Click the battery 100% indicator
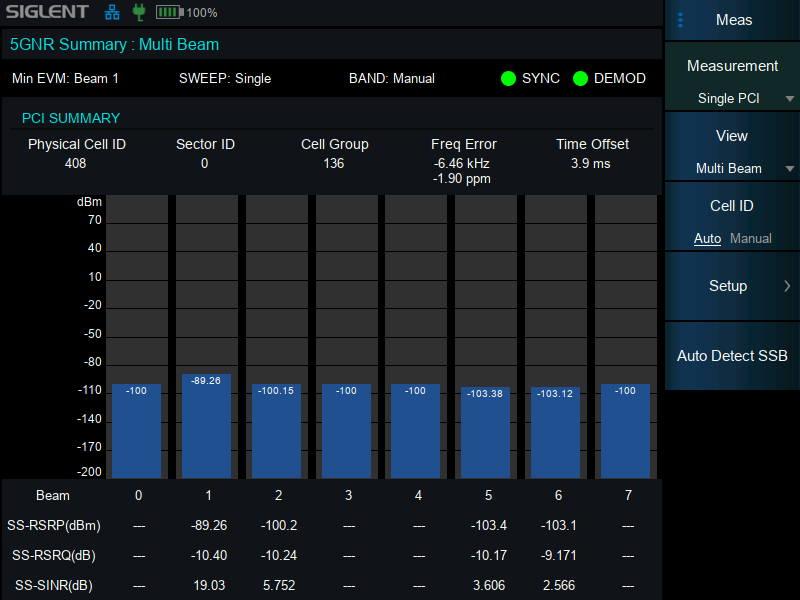 (x=187, y=13)
